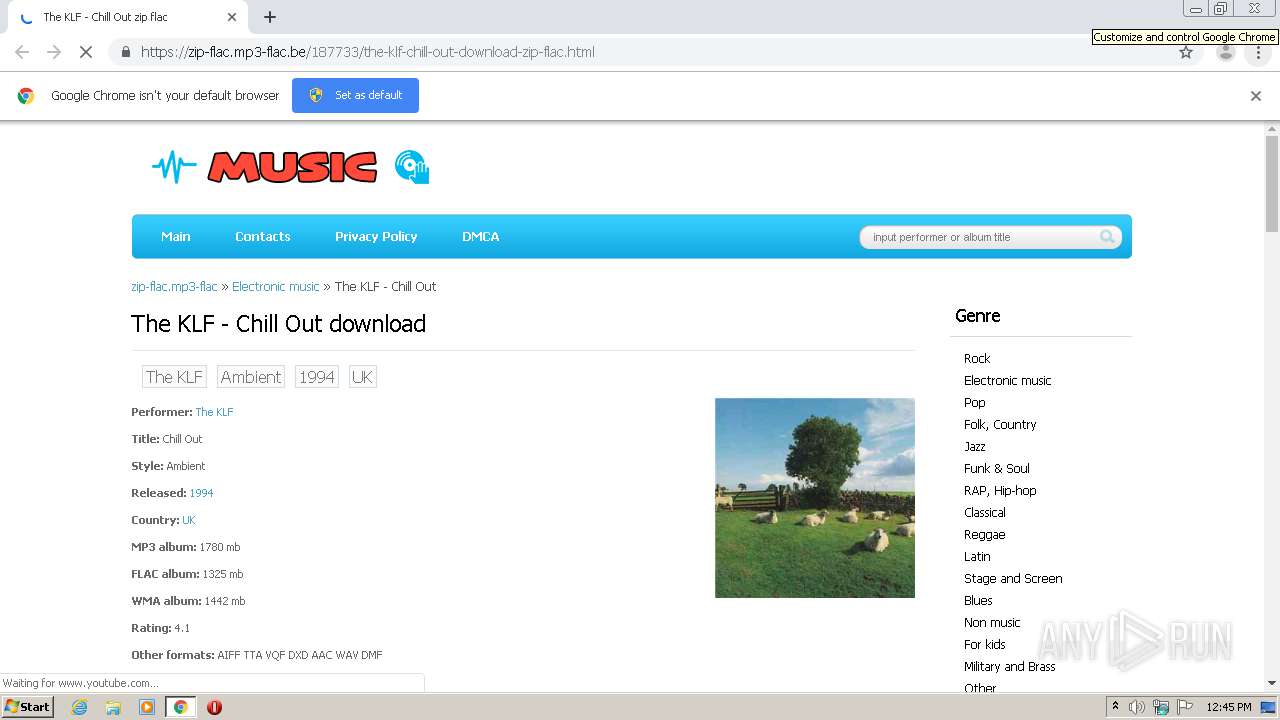
Task: Open the volume speaker tray icon
Action: tap(1137, 707)
